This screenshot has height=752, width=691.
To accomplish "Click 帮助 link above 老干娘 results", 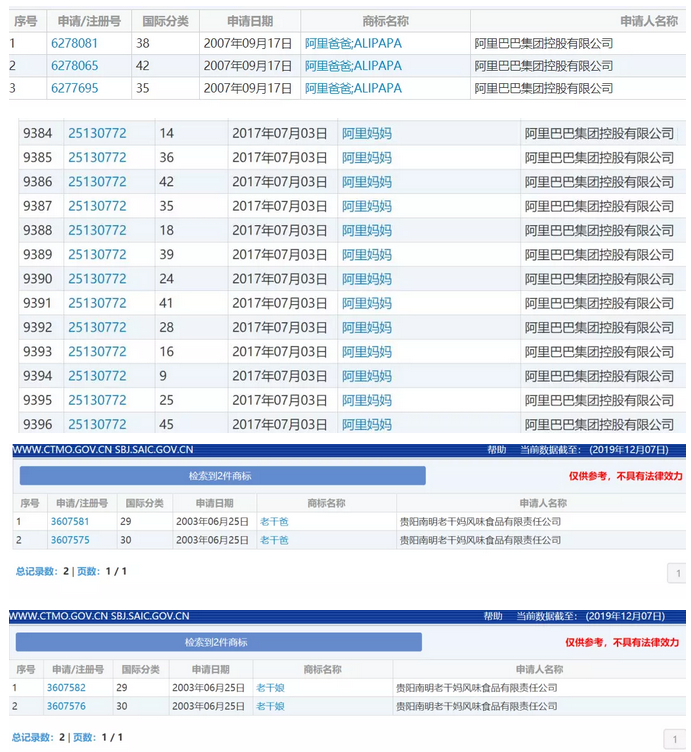I will [x=493, y=616].
